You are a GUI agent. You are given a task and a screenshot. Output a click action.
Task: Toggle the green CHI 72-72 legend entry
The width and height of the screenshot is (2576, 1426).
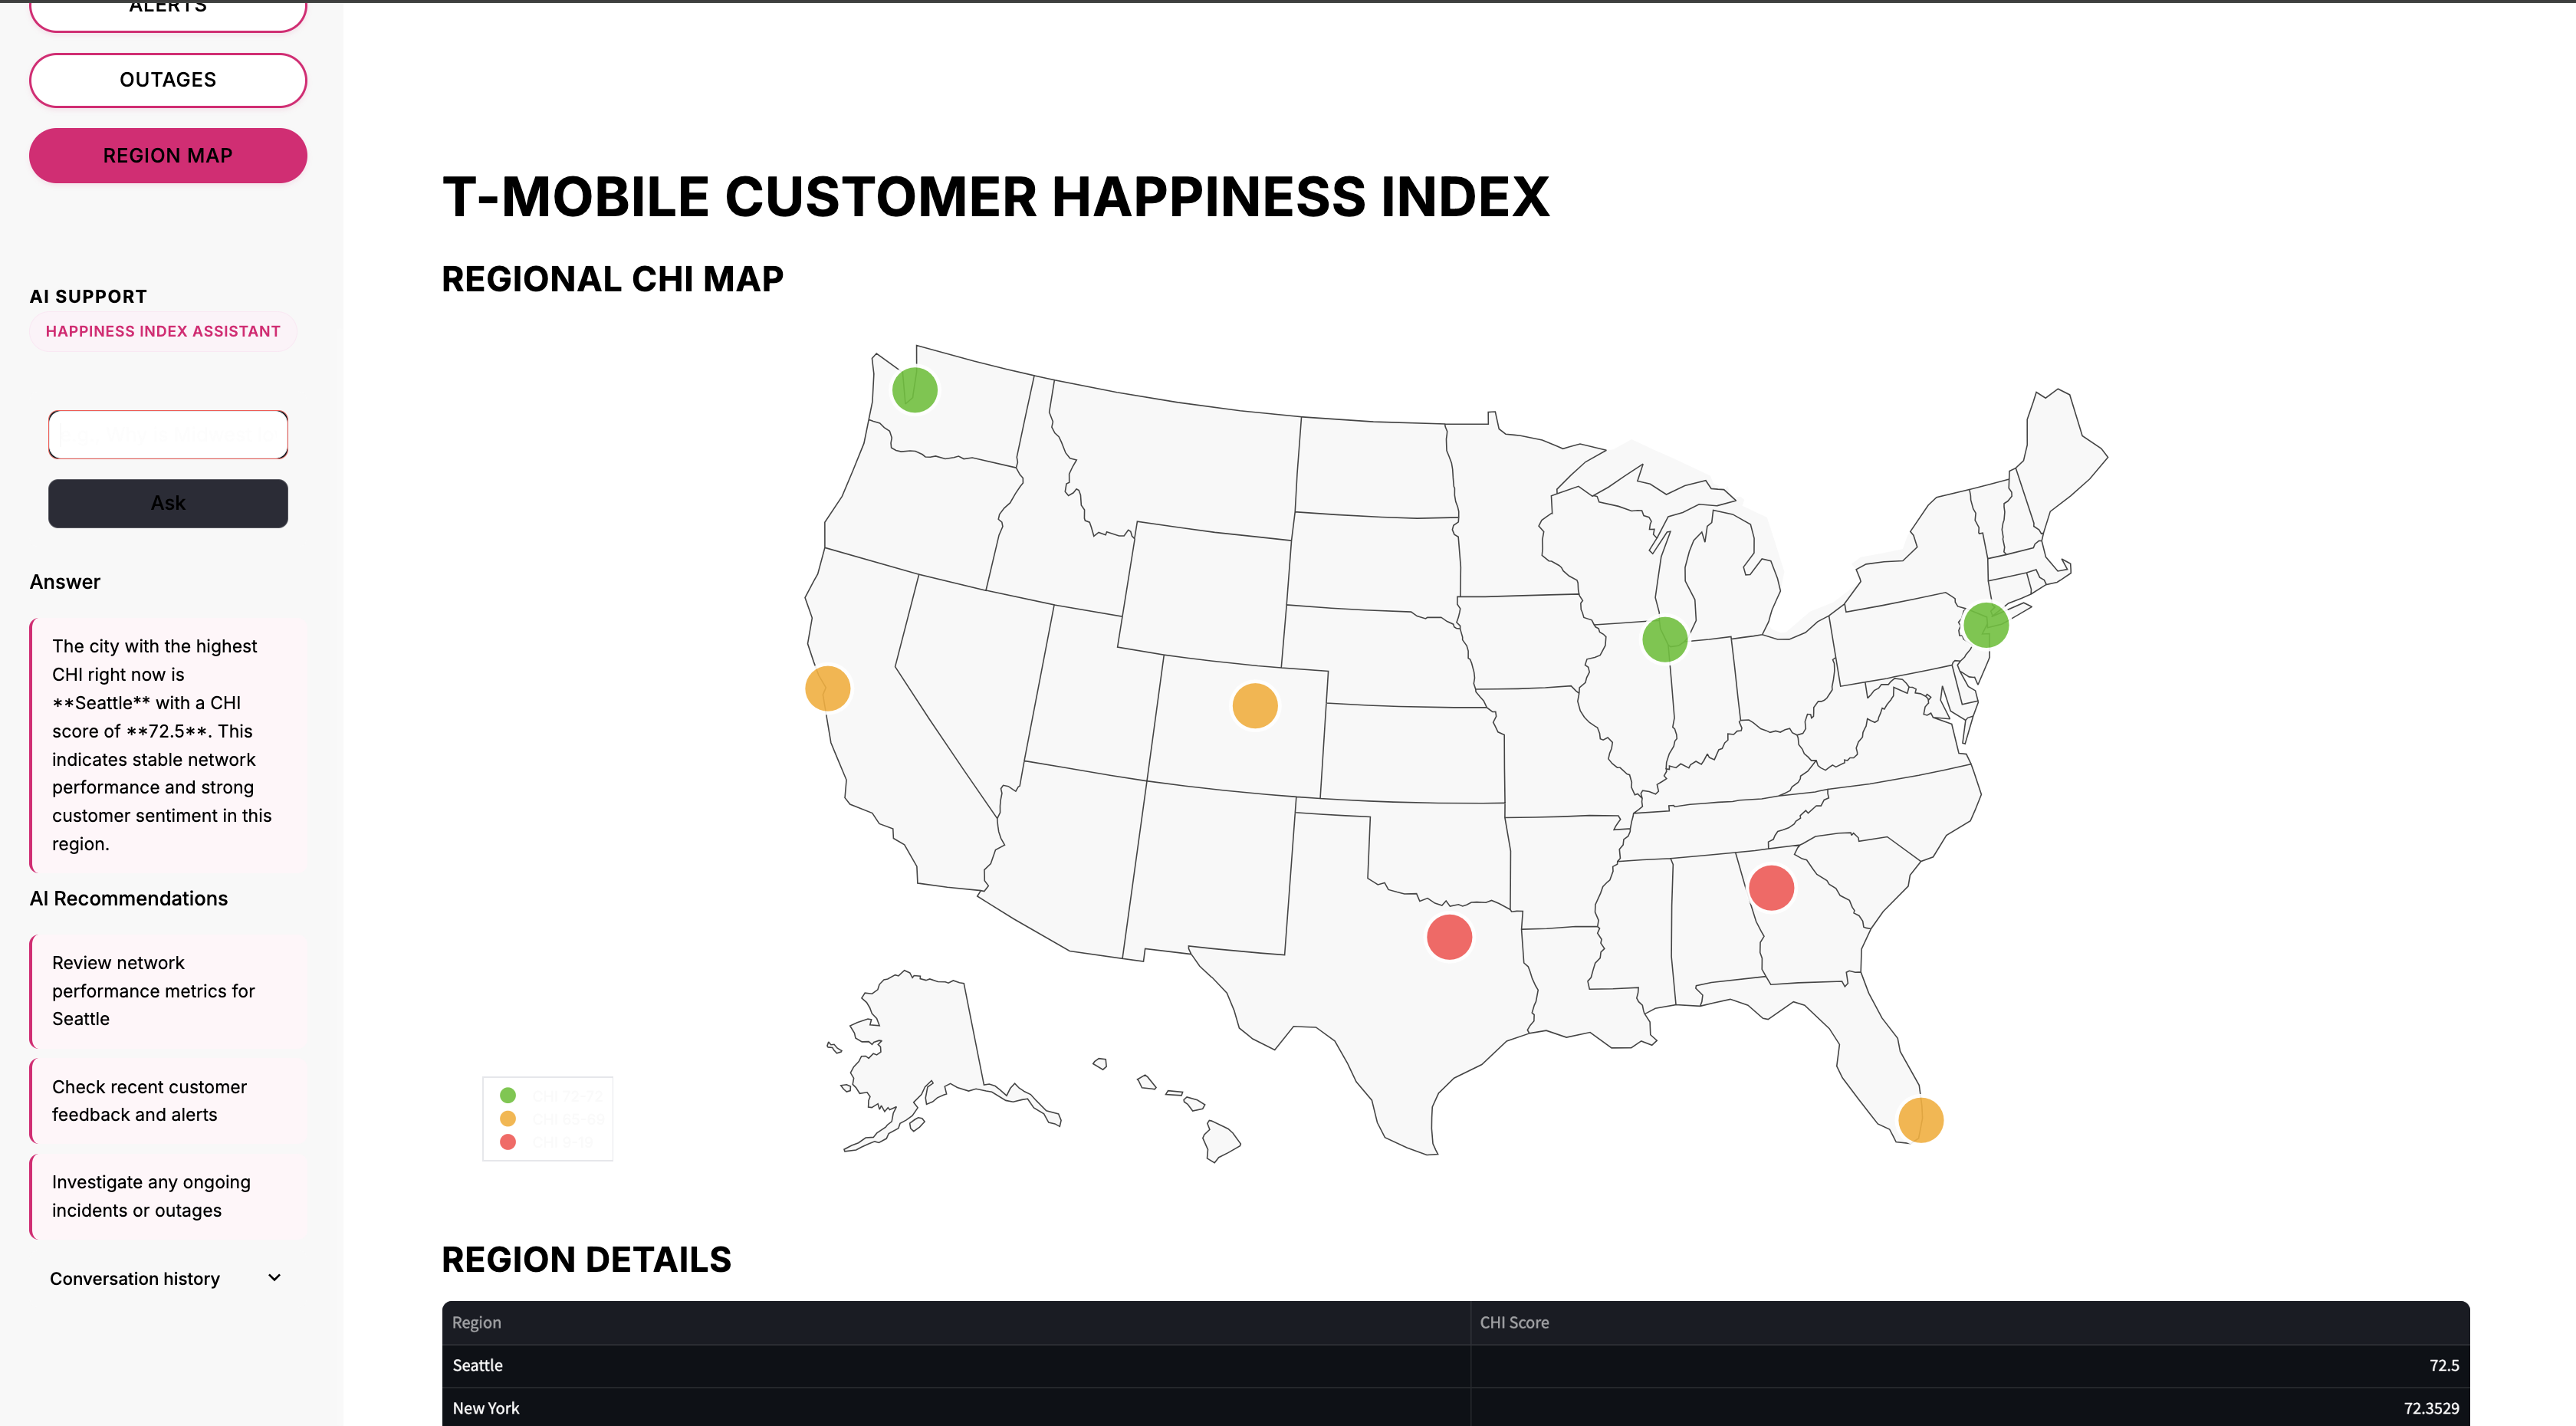tap(551, 1096)
